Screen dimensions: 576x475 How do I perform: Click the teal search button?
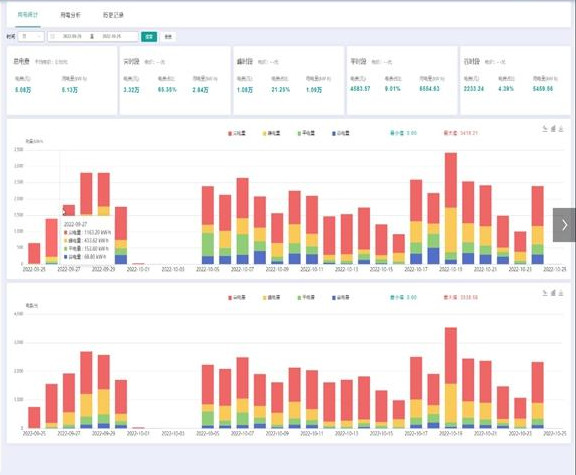click(x=149, y=36)
